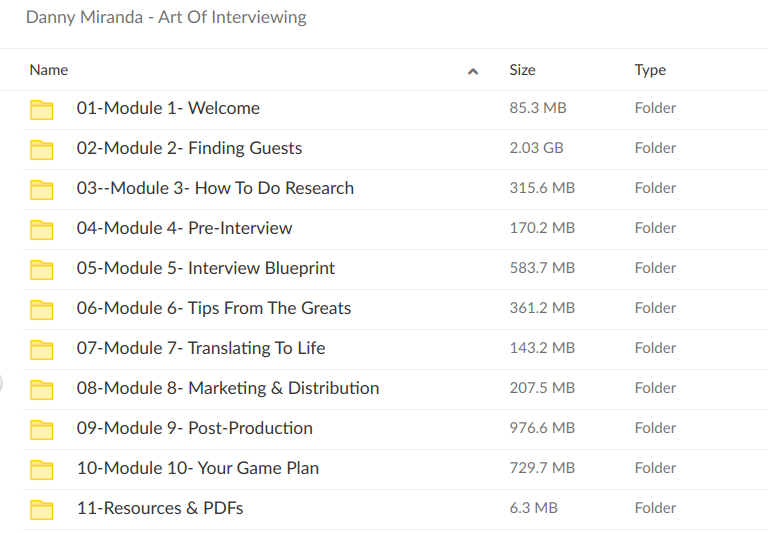Image resolution: width=768 pixels, height=533 pixels.
Task: Click folder icon for 01-Module 1- Welcome
Action: pos(41,109)
